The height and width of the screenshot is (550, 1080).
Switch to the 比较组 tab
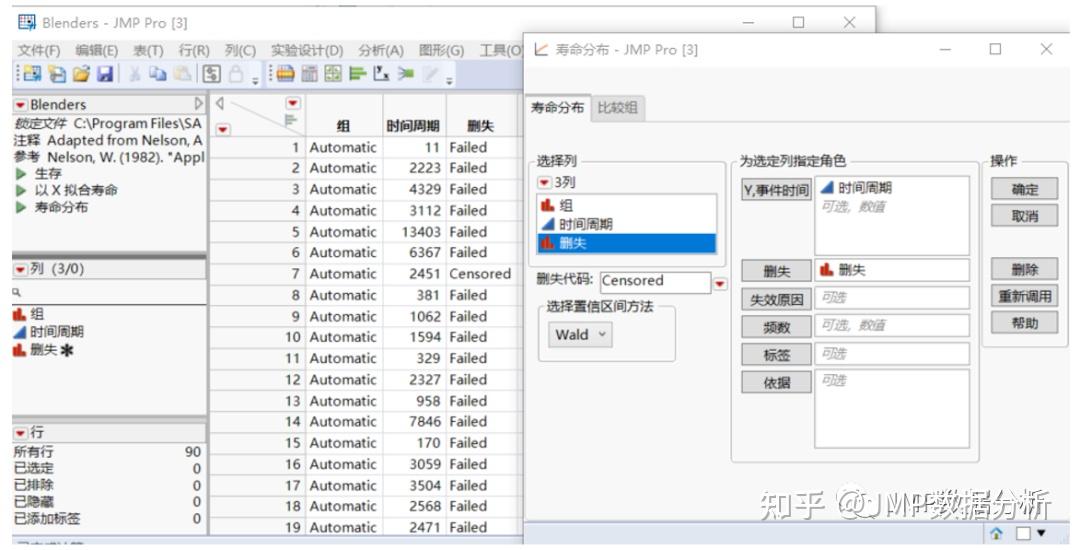pyautogui.click(x=617, y=107)
